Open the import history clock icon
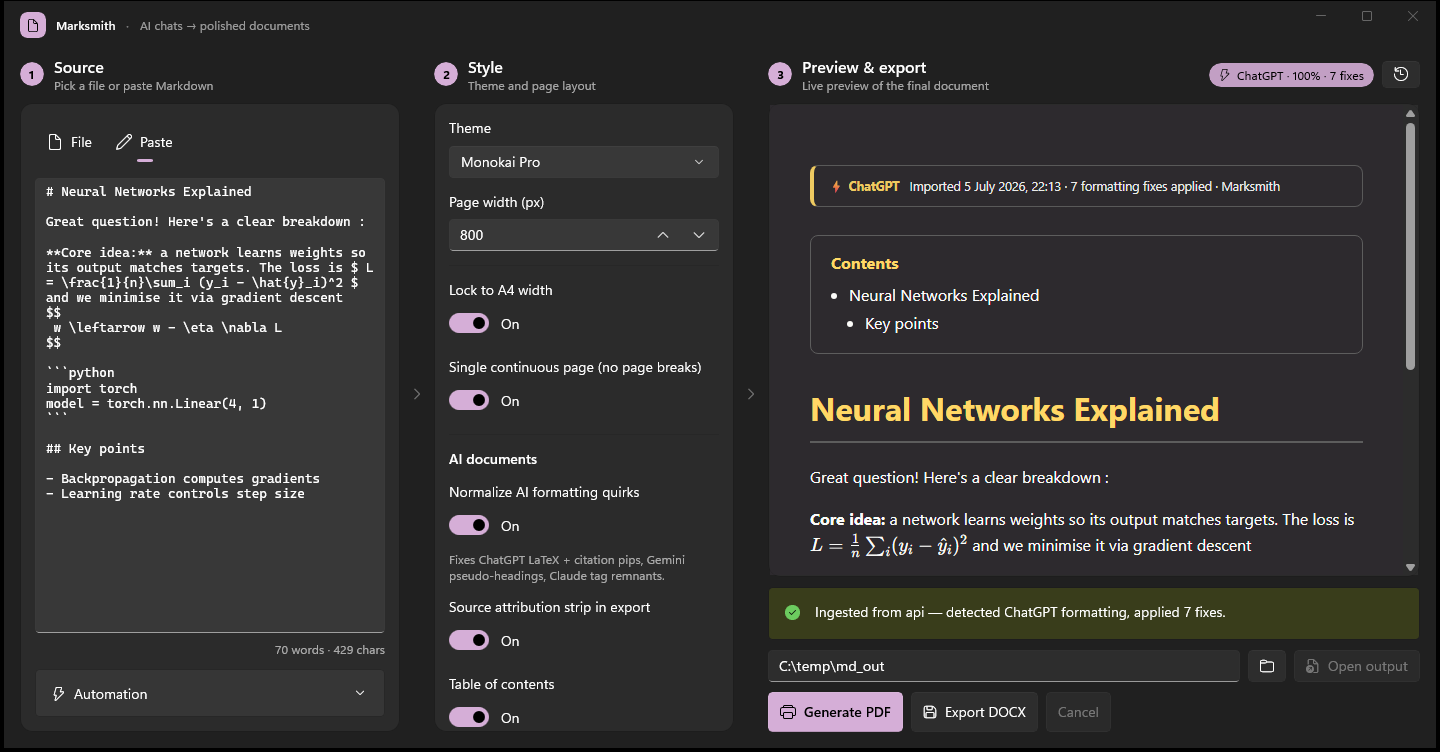This screenshot has height=752, width=1440. tap(1400, 74)
